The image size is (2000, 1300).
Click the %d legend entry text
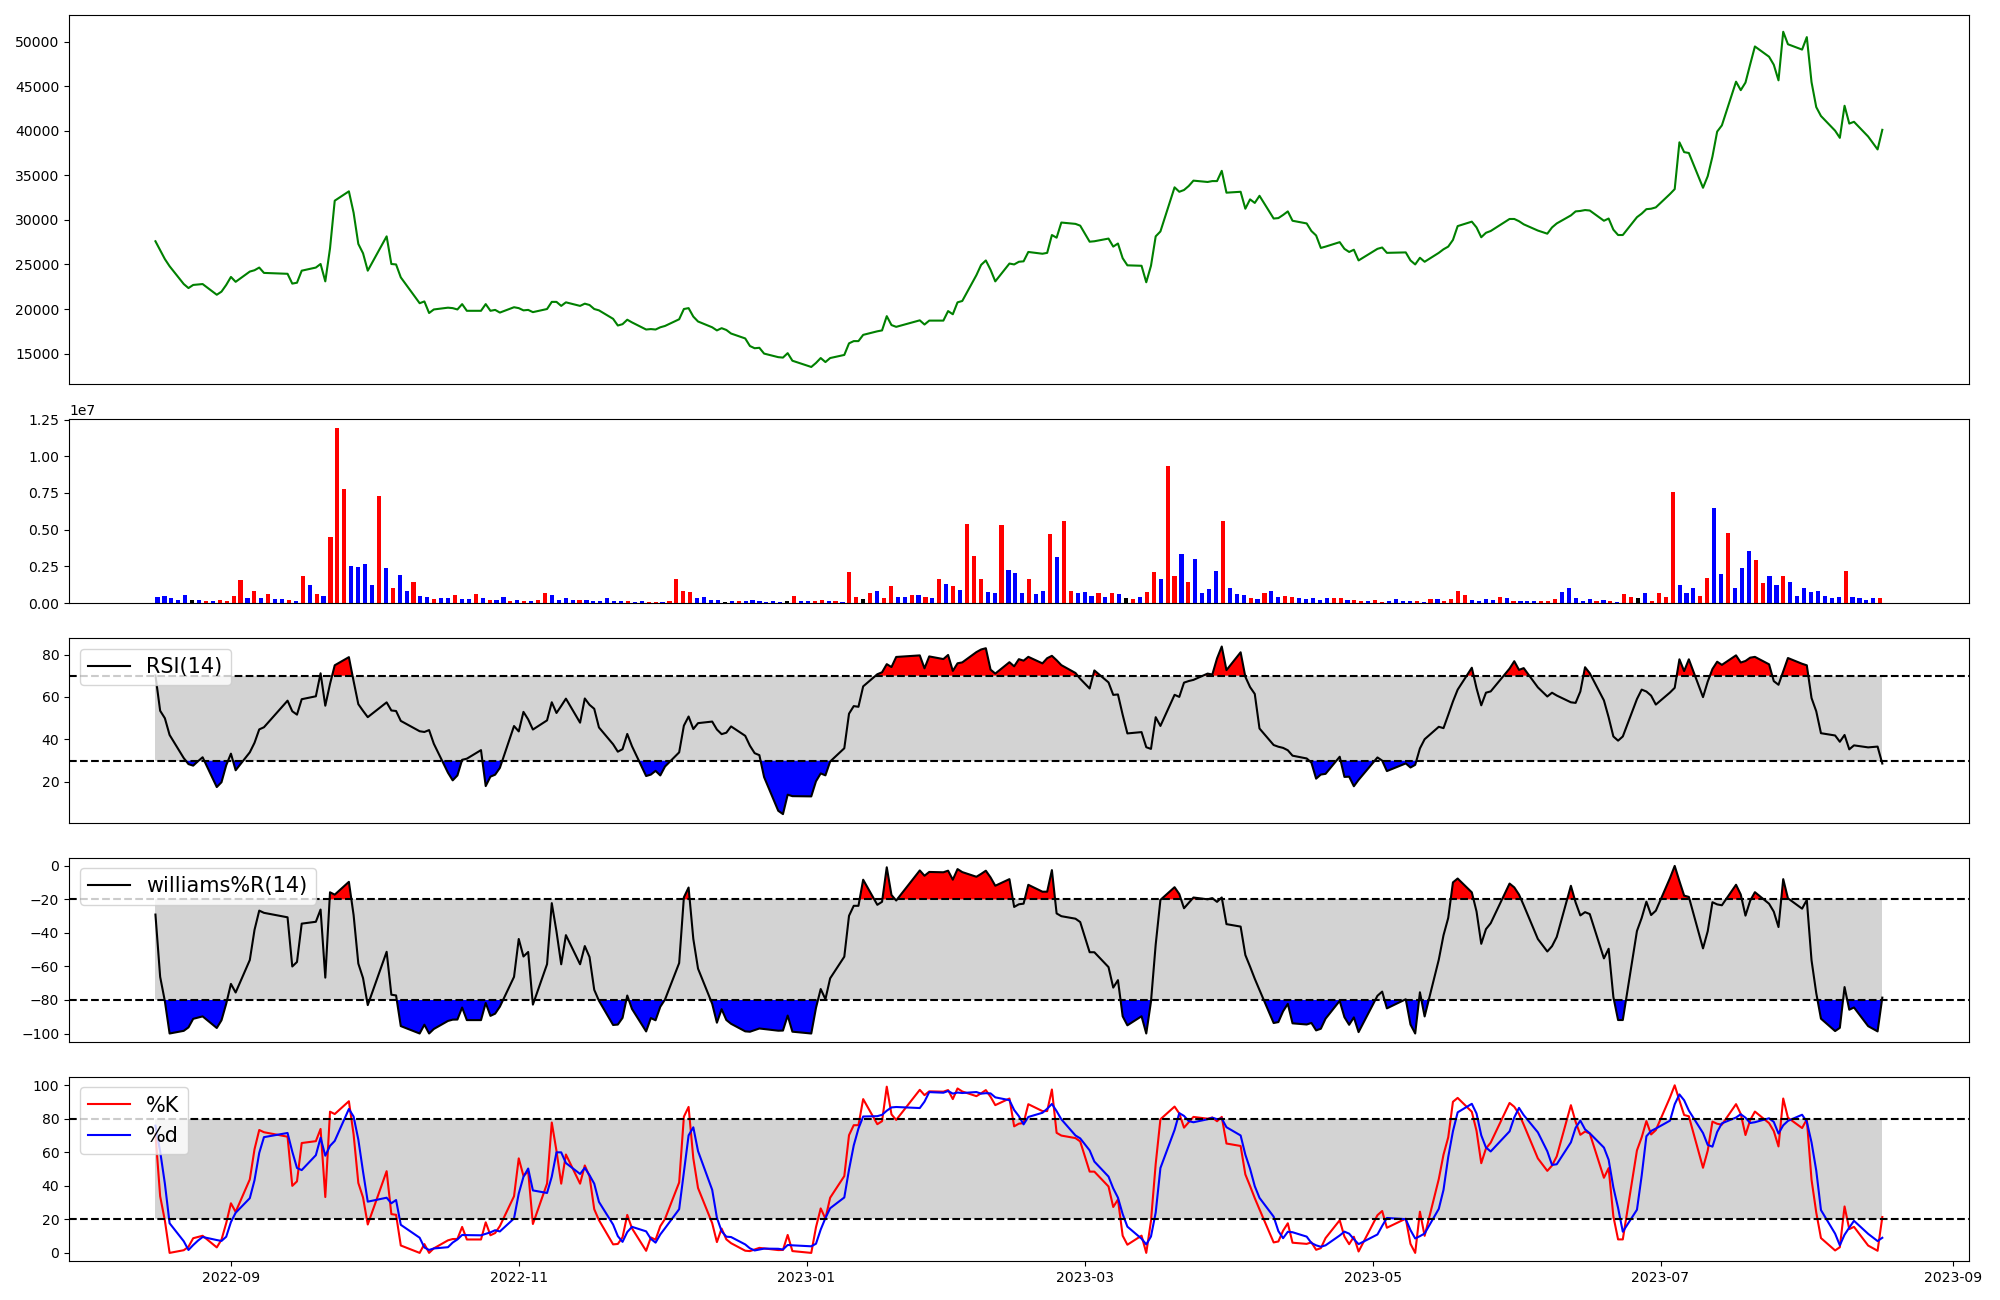(x=162, y=1135)
